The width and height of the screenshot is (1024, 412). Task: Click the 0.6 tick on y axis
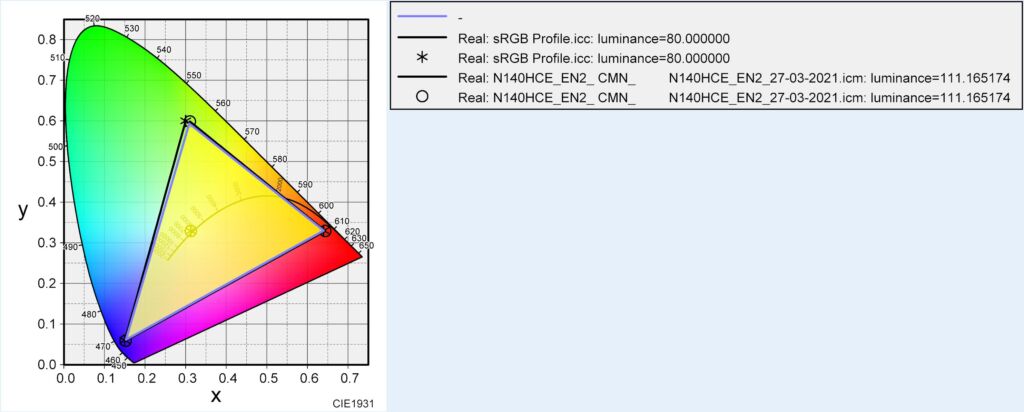pos(48,121)
